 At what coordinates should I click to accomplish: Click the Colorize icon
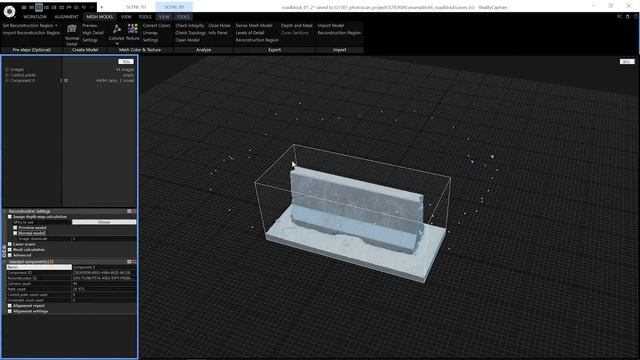click(116, 29)
